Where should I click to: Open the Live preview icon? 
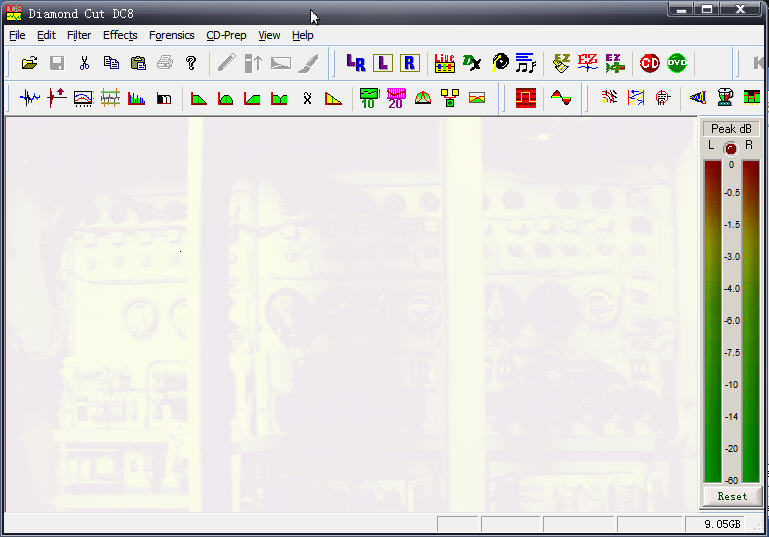click(444, 63)
